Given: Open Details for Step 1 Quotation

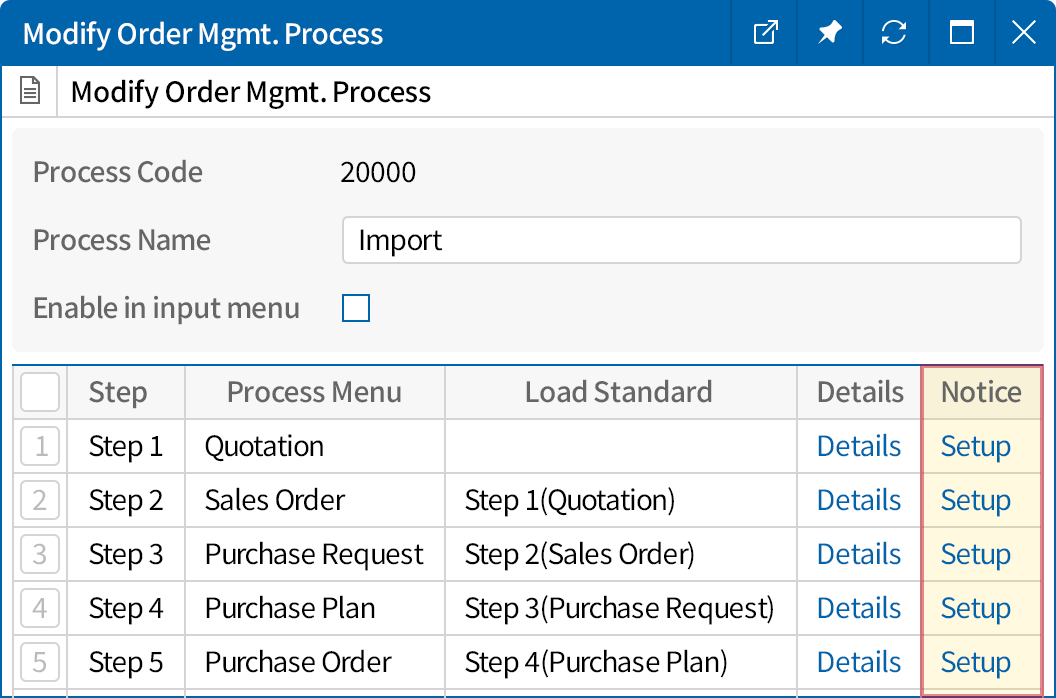Looking at the screenshot, I should coord(858,446).
